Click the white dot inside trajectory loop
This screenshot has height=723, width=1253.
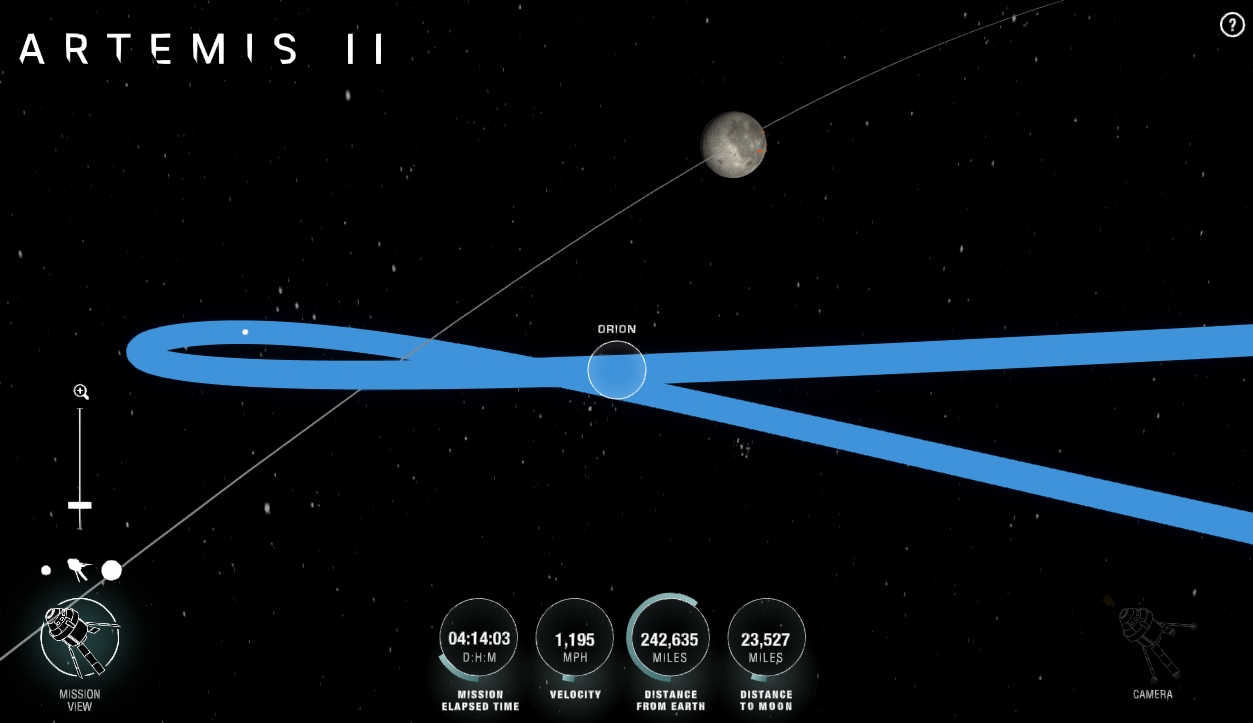click(245, 332)
